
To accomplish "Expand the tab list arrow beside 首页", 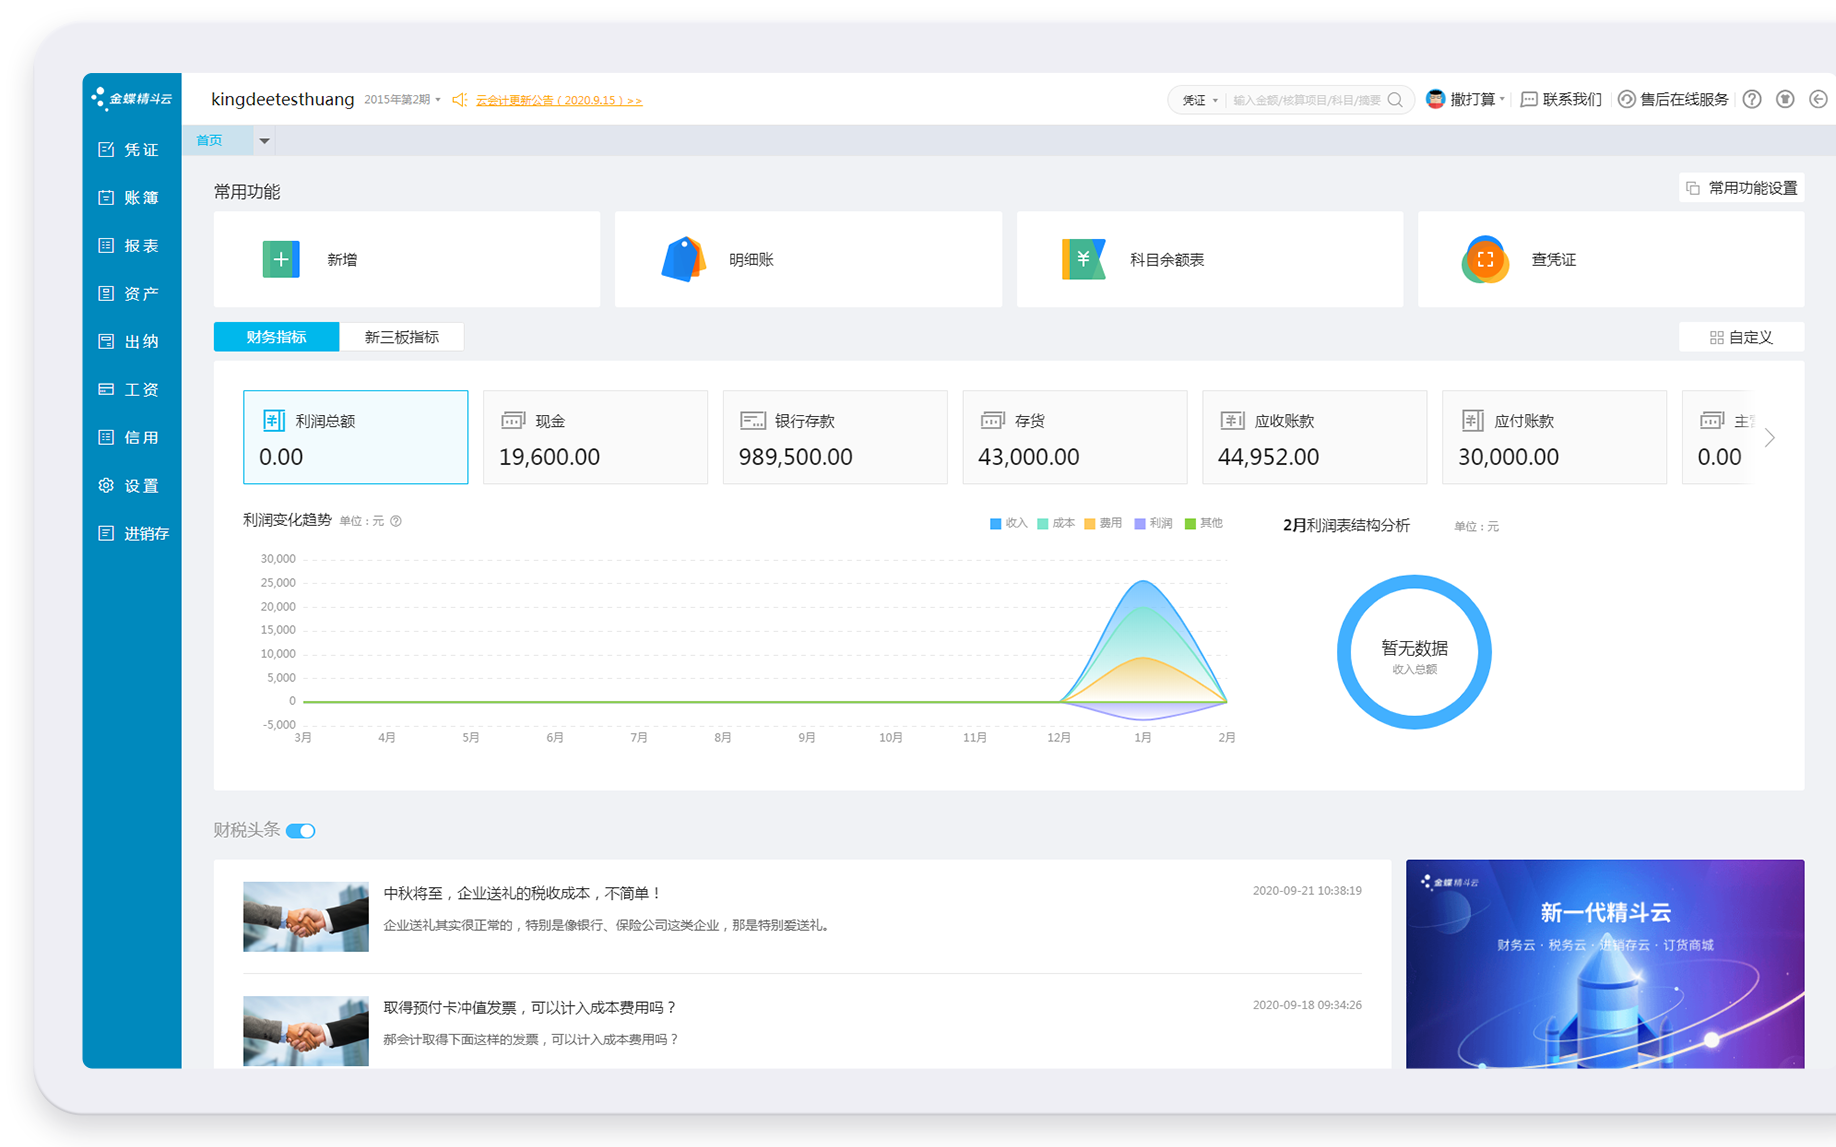I will (x=265, y=141).
